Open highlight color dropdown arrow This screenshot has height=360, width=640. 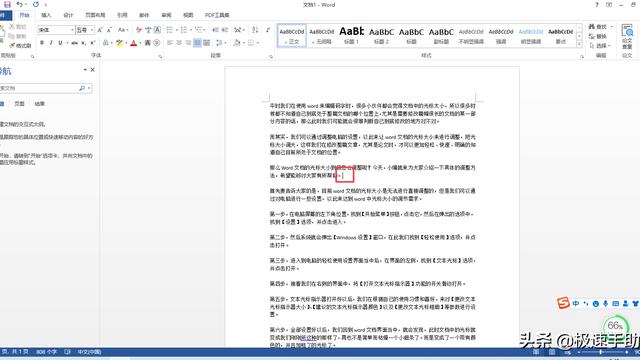click(126, 43)
